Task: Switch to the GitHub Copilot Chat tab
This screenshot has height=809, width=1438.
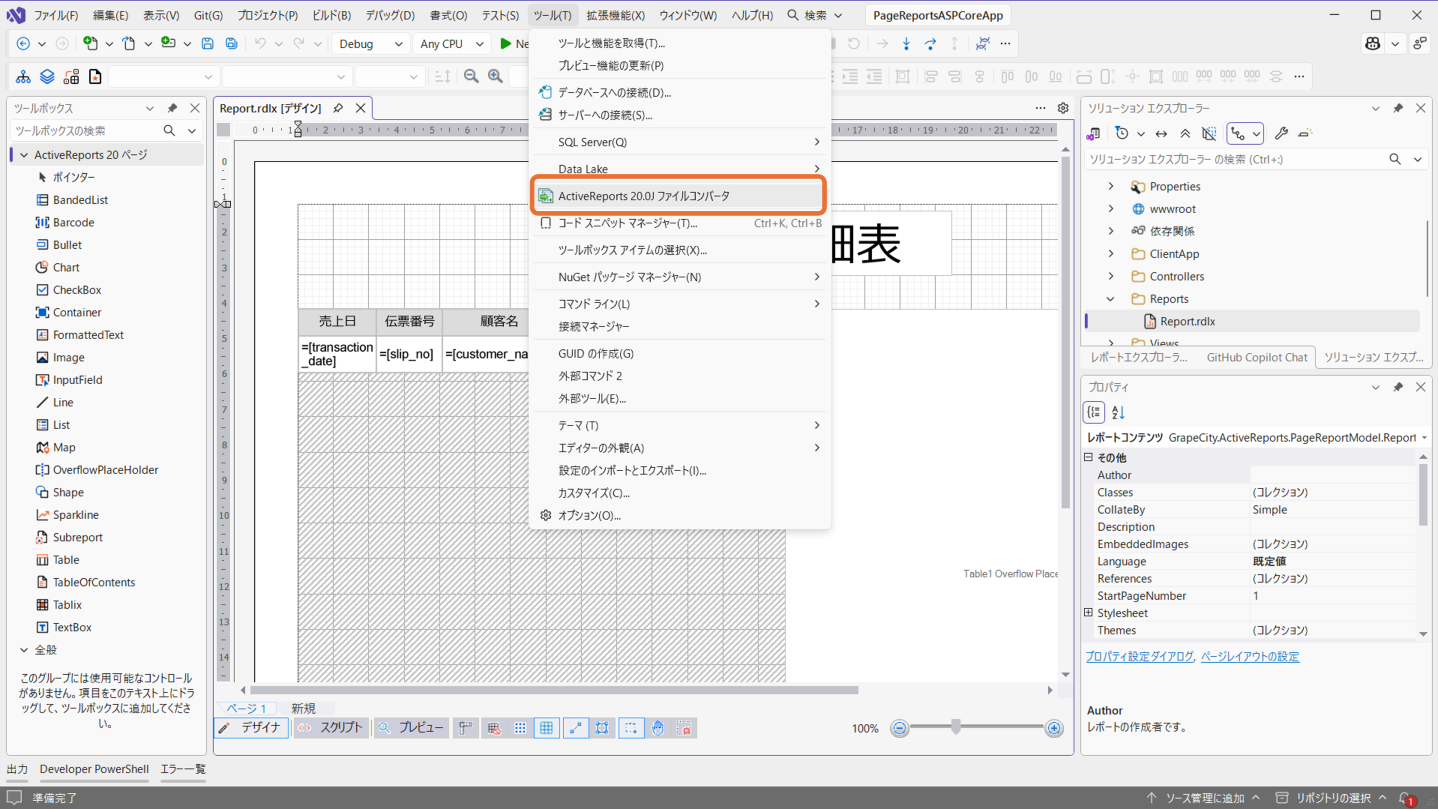Action: pyautogui.click(x=1256, y=357)
